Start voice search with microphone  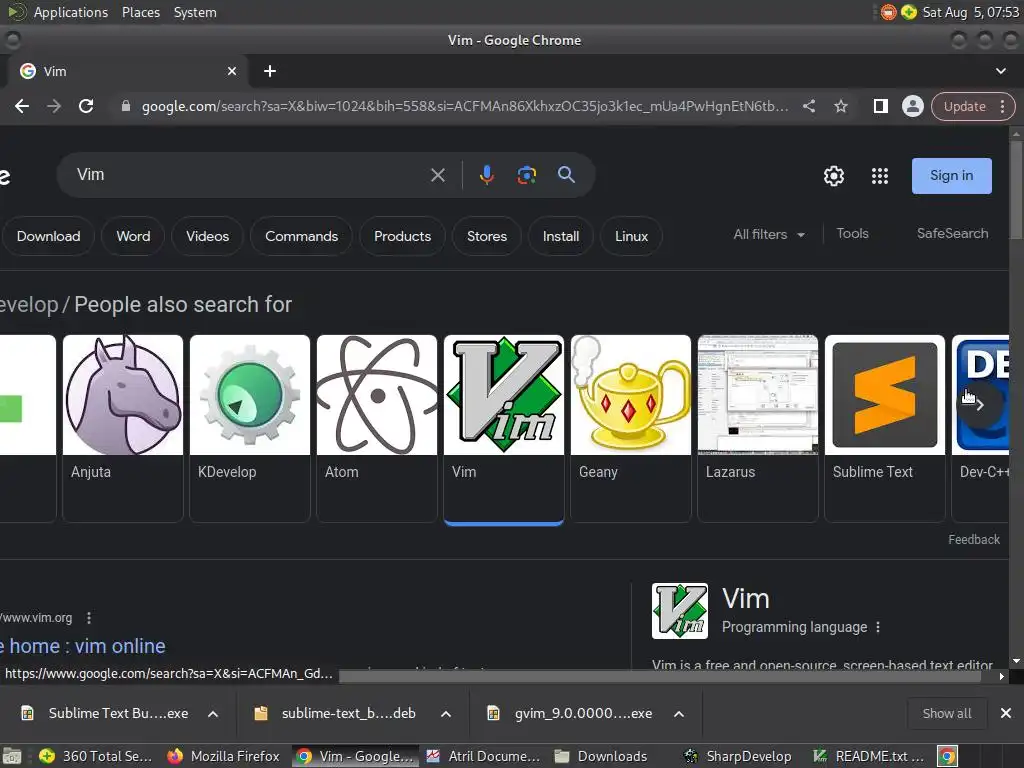(x=487, y=175)
